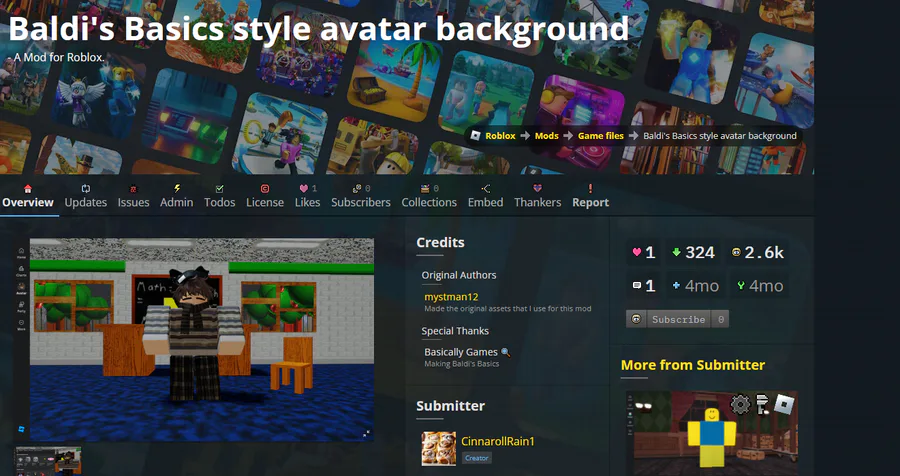The image size is (900, 476).
Task: Go to the Mods breadcrumb link
Action: click(546, 136)
